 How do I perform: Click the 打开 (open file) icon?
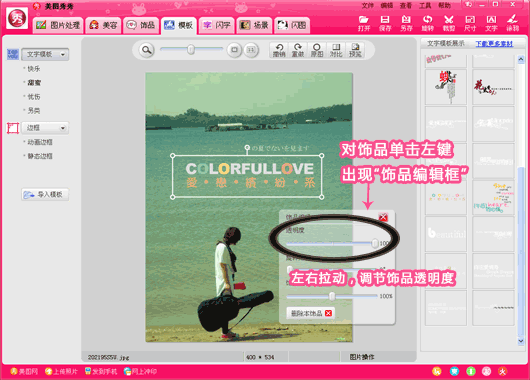364,23
